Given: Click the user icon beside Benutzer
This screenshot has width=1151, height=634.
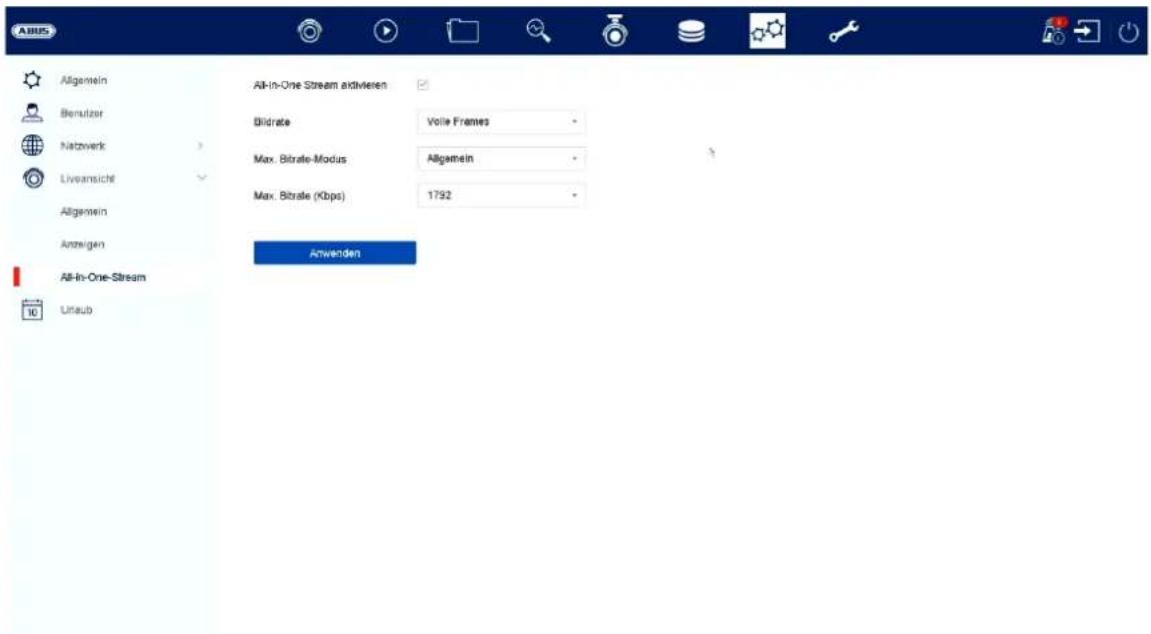Looking at the screenshot, I should point(32,112).
